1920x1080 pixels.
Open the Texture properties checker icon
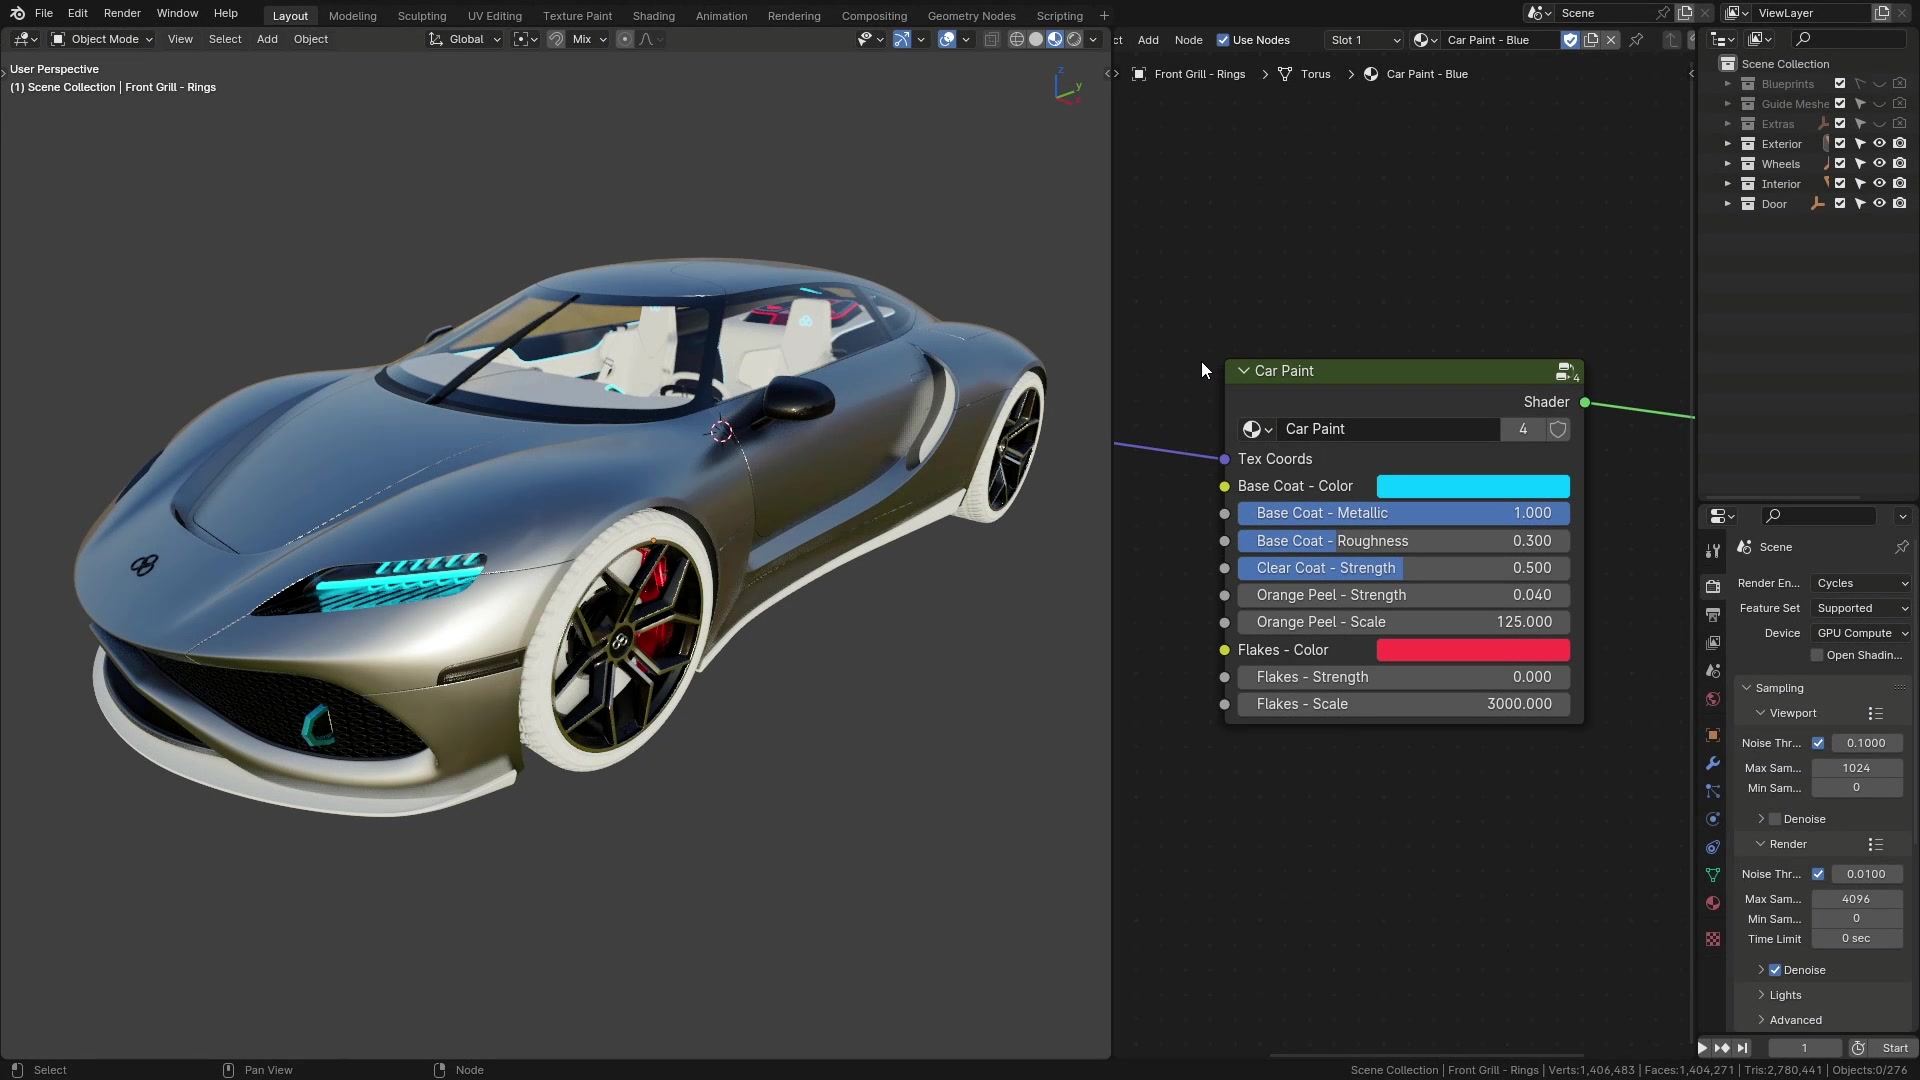[x=1713, y=939]
